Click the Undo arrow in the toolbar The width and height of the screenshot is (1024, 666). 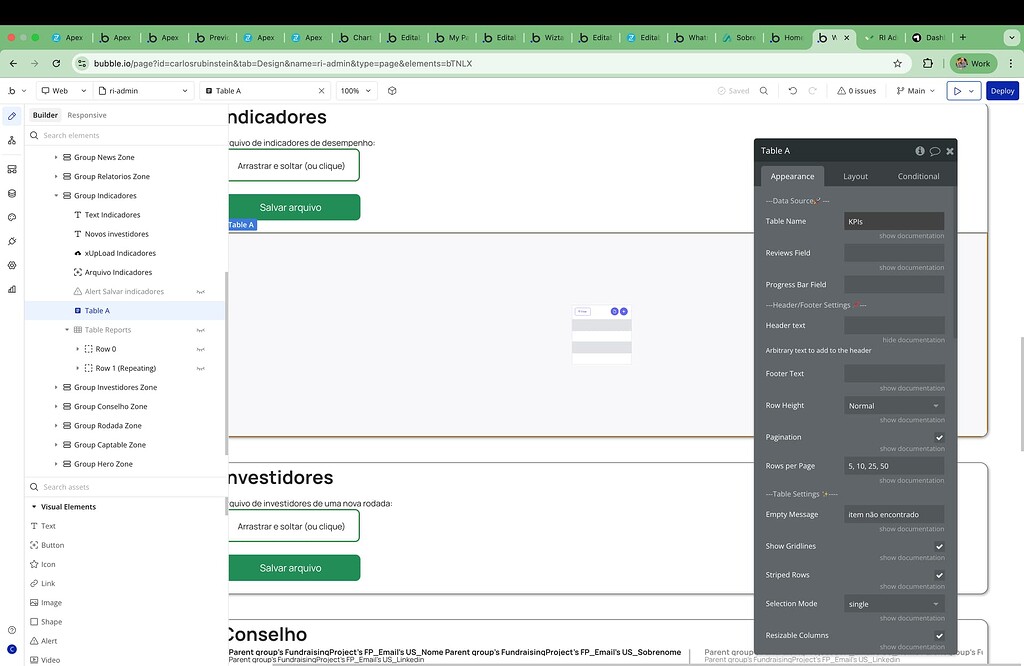(792, 90)
